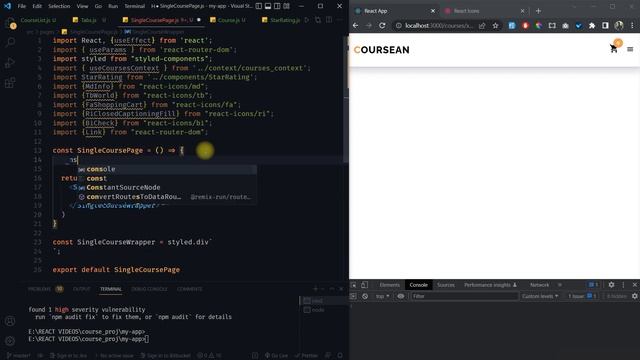Switch to the Sources tab in DevTools

[446, 285]
